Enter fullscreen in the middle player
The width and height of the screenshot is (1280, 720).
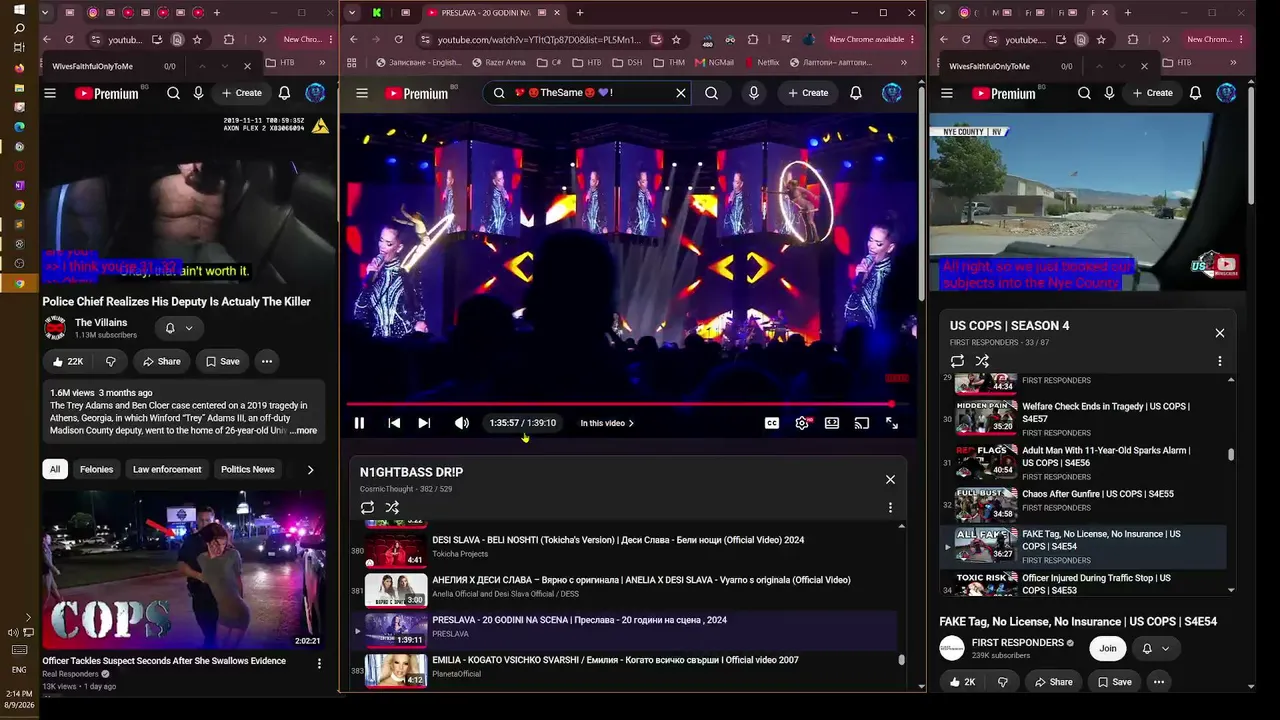pyautogui.click(x=892, y=423)
